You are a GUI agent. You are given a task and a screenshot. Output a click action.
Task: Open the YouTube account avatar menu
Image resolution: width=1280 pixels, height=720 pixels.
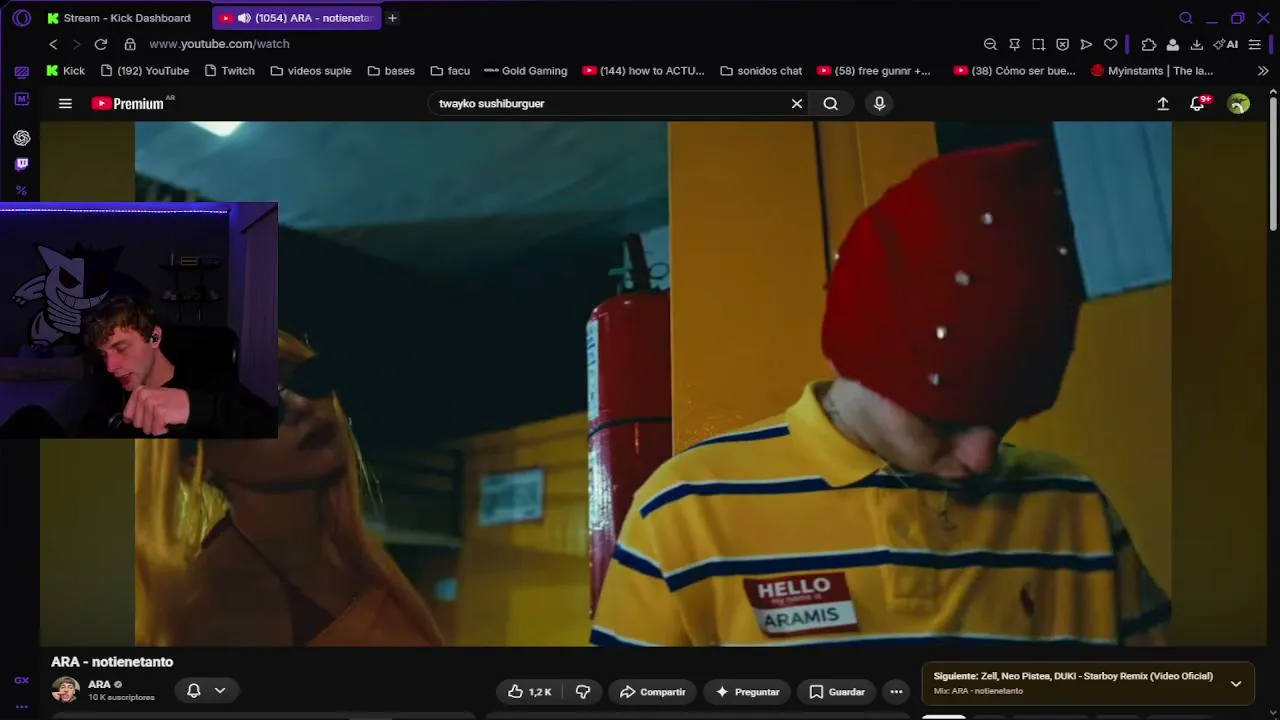click(1239, 103)
